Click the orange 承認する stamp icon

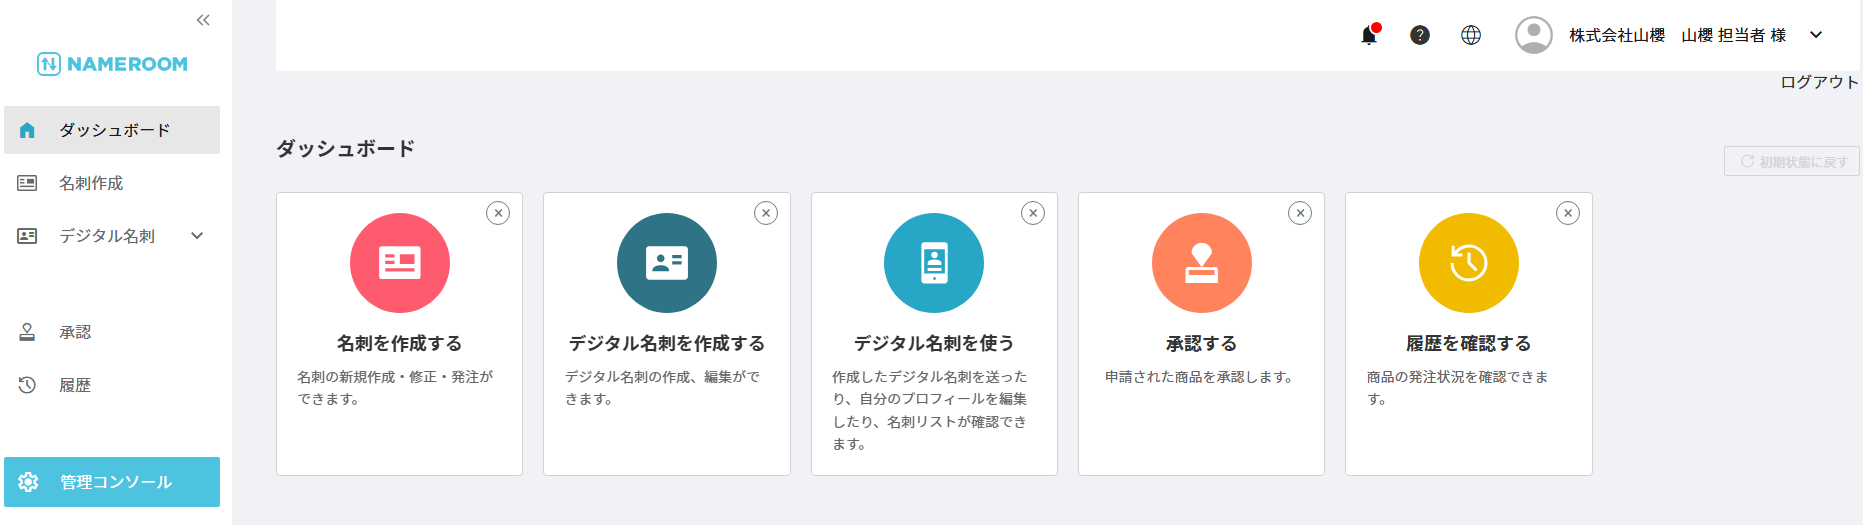coord(1201,263)
